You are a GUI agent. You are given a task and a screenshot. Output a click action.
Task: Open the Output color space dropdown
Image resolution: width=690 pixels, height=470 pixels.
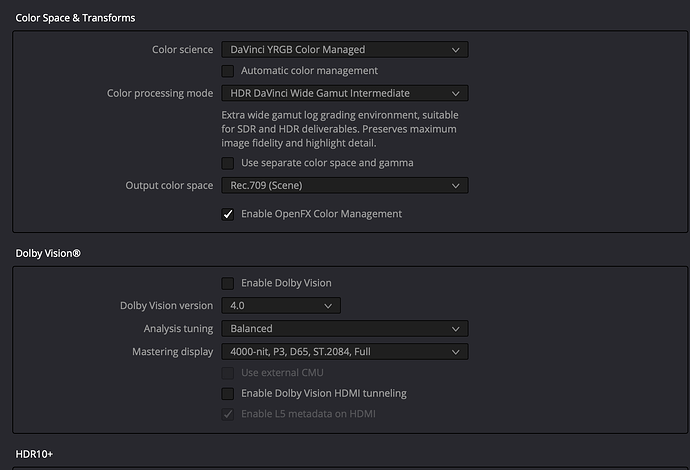click(x=345, y=185)
